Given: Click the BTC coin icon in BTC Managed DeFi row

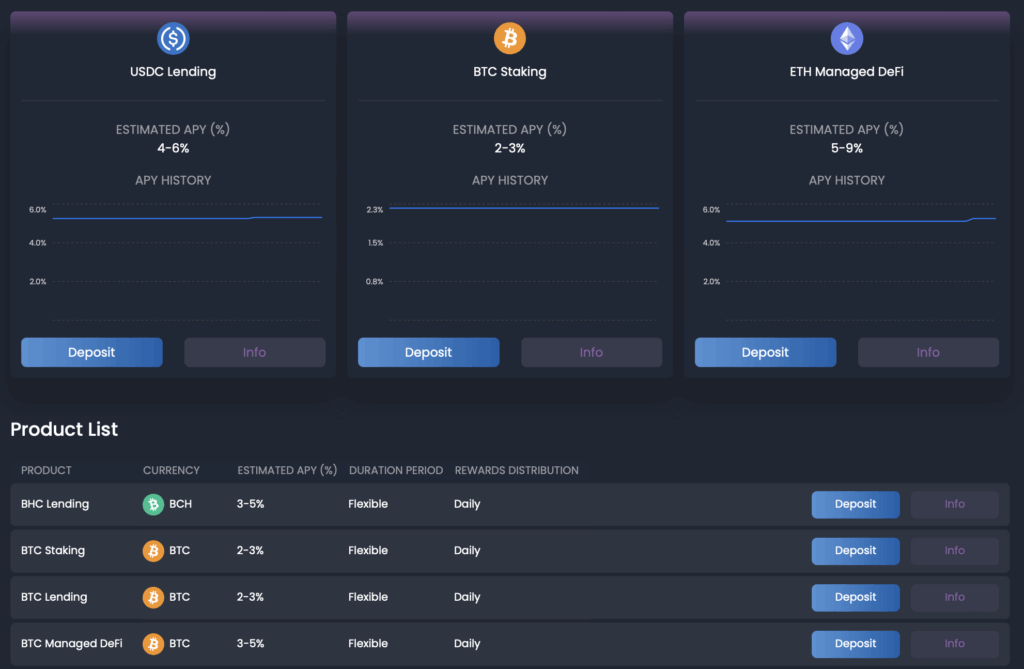Looking at the screenshot, I should (x=153, y=644).
